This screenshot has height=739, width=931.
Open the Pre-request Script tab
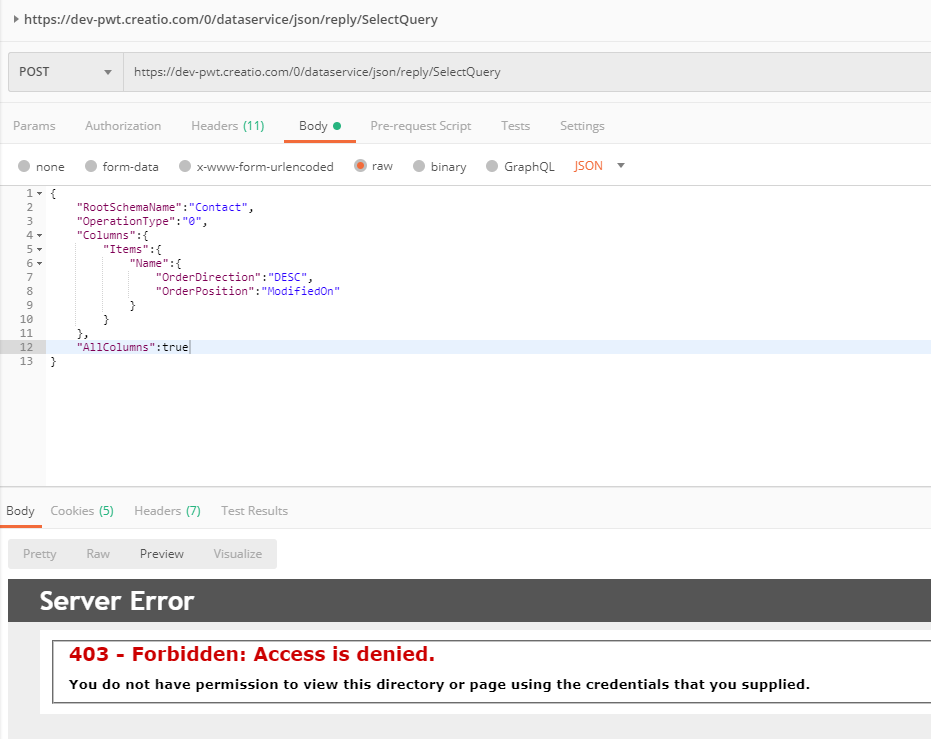point(420,126)
